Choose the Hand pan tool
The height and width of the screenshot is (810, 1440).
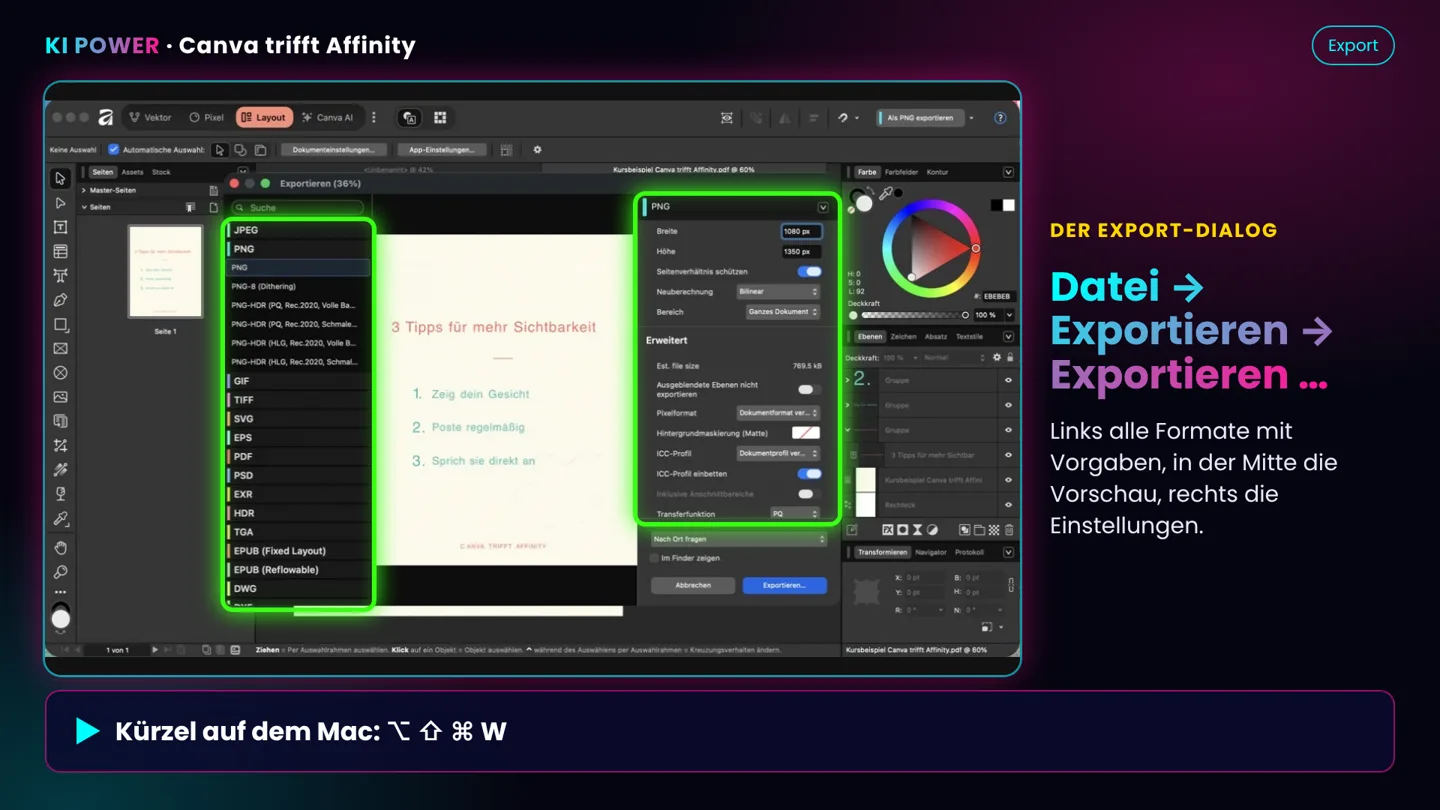click(x=61, y=547)
